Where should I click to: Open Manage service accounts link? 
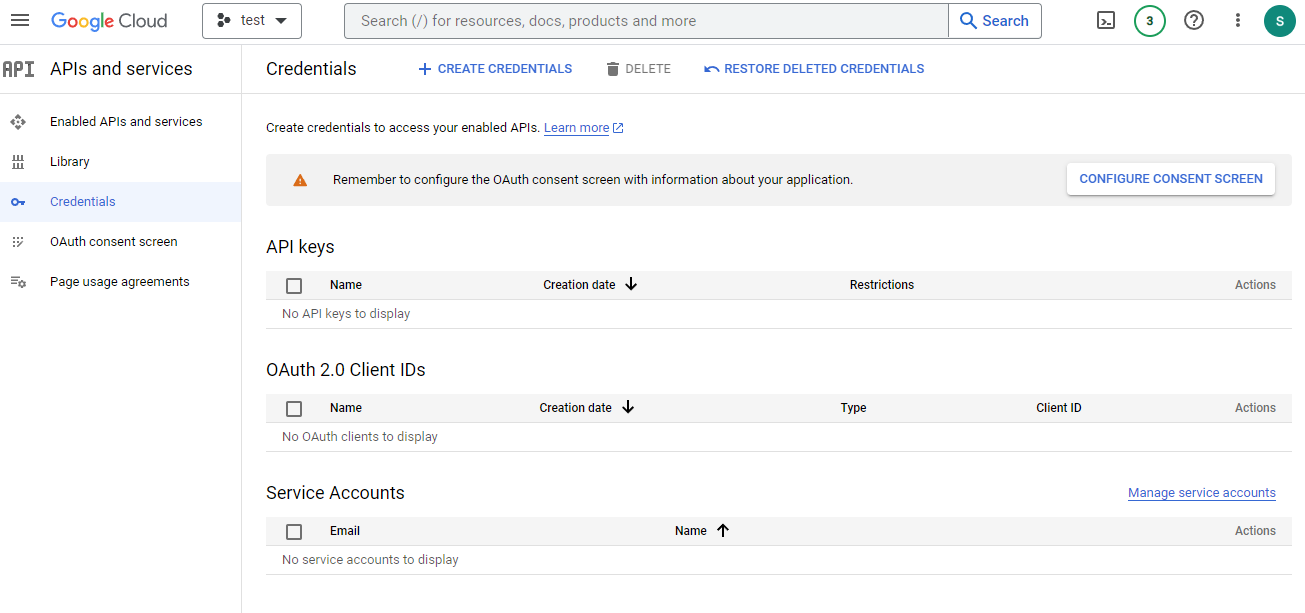(x=1202, y=493)
